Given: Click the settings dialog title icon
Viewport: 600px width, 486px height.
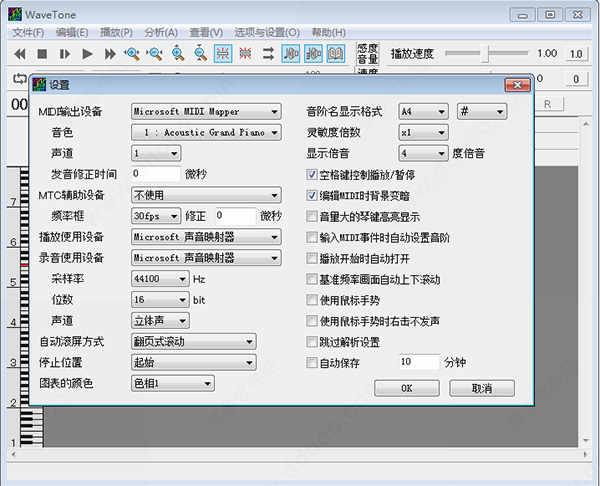Looking at the screenshot, I should [39, 84].
